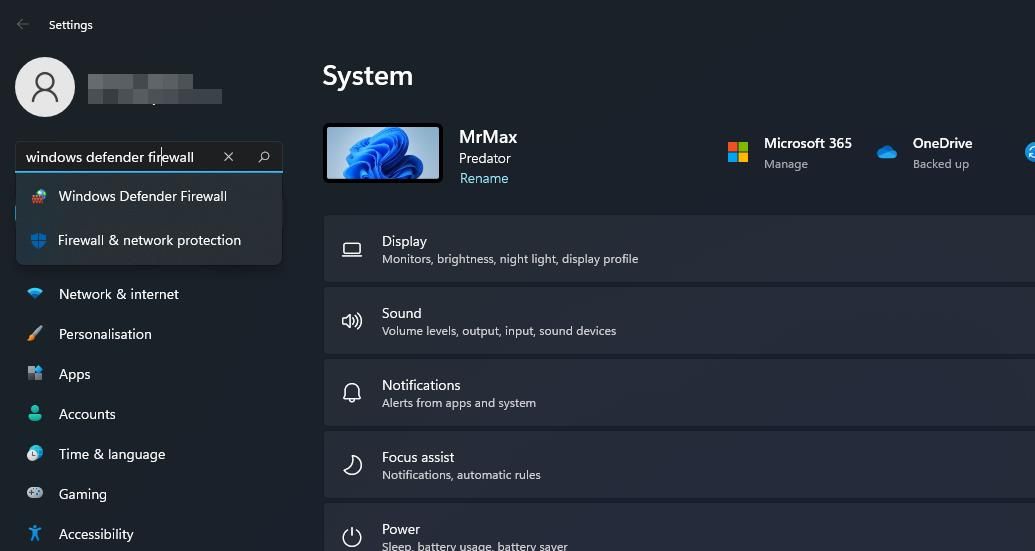Open Power settings row
1035x551 pixels.
click(680, 530)
